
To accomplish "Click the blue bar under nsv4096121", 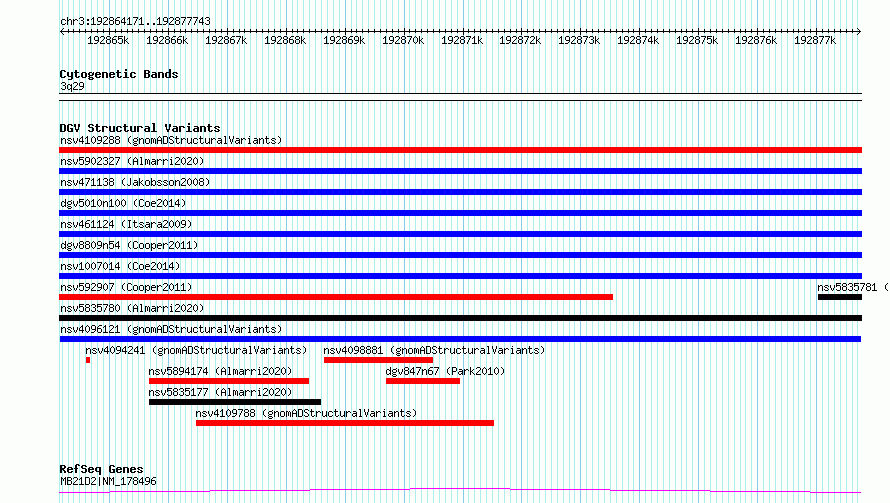I will pos(460,339).
